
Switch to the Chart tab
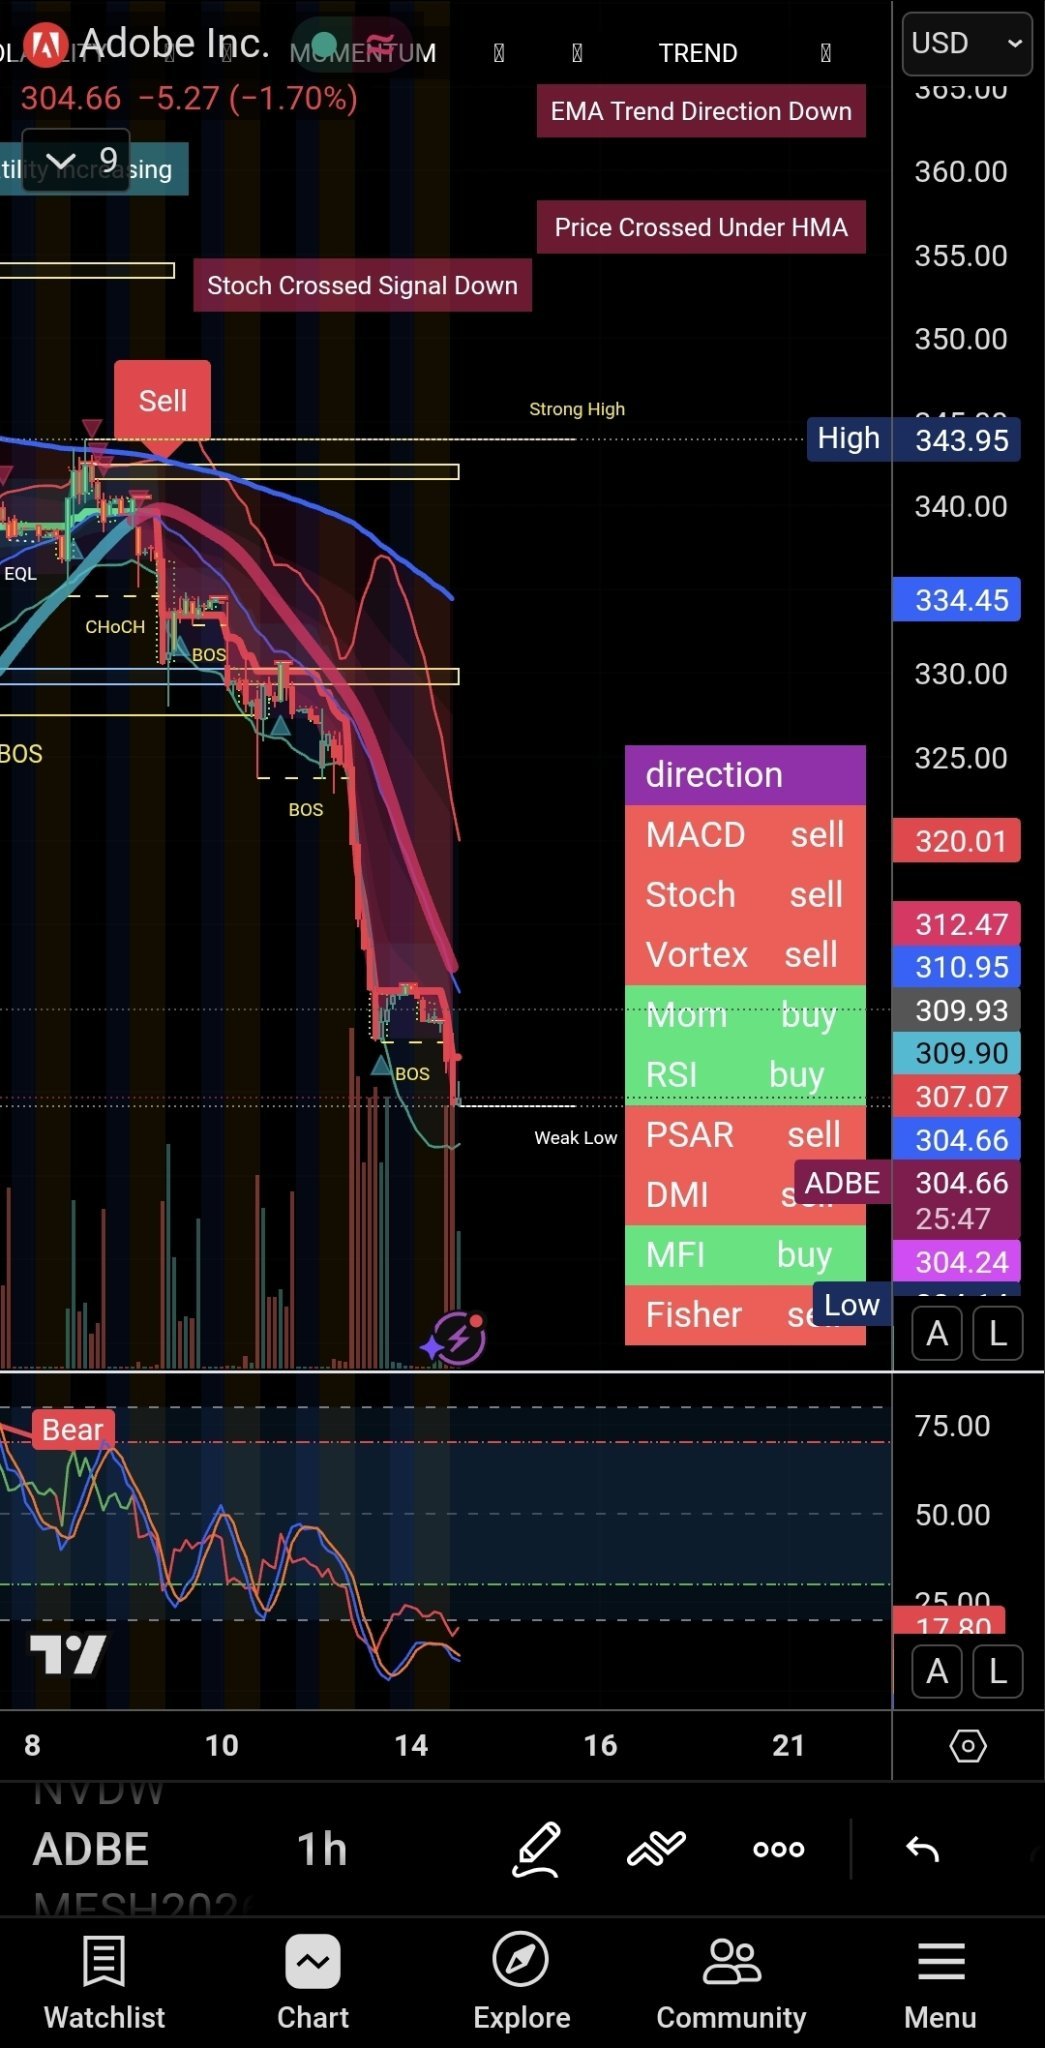[313, 1983]
